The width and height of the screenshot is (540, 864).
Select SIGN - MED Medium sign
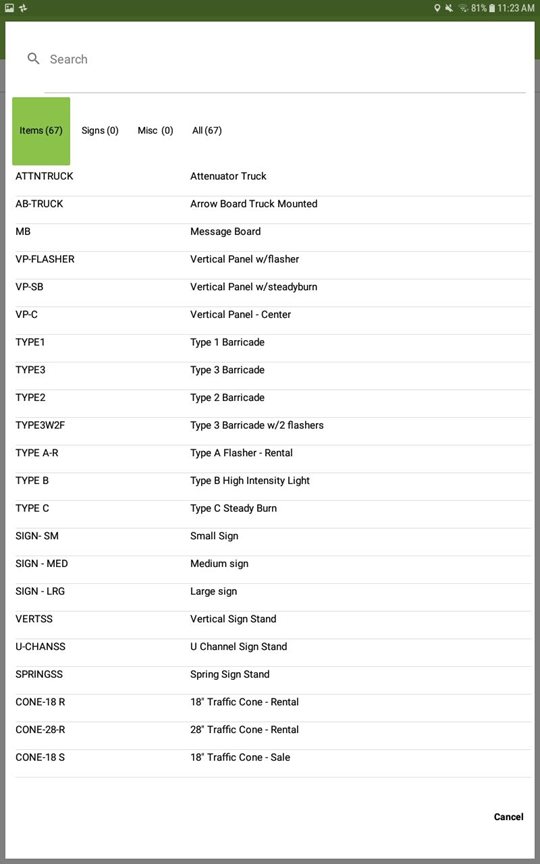tap(273, 564)
